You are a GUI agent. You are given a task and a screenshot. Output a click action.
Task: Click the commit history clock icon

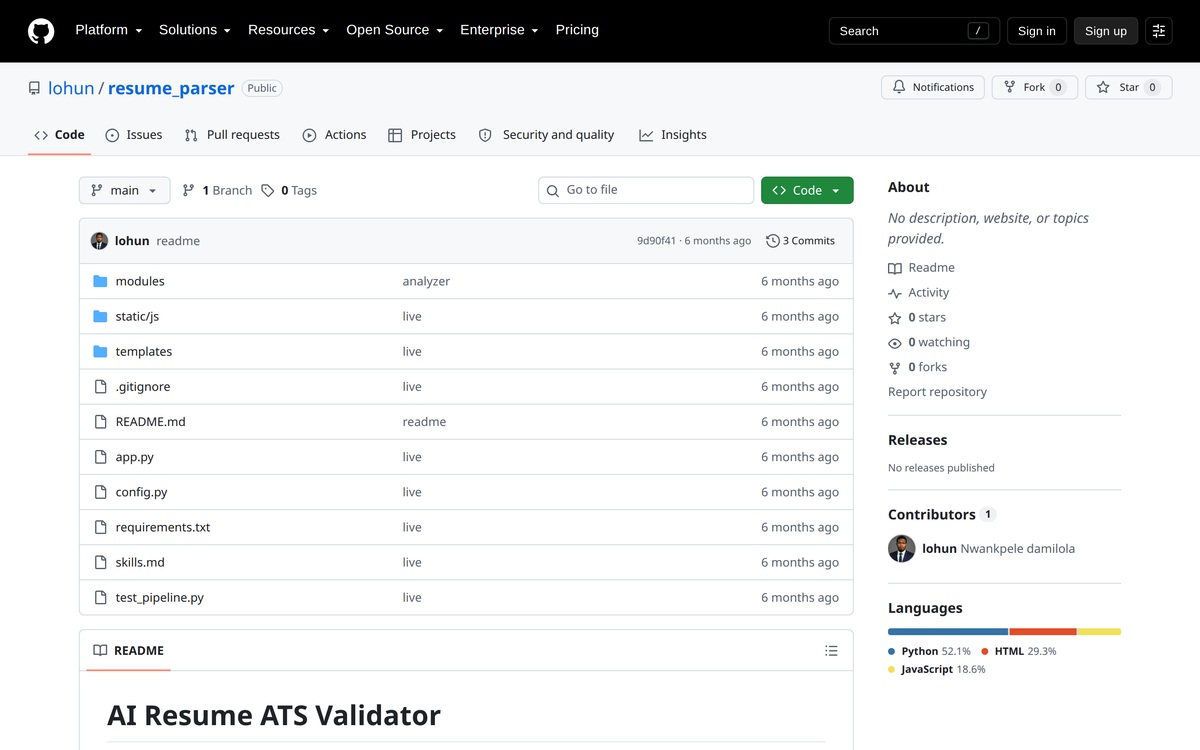pos(773,241)
